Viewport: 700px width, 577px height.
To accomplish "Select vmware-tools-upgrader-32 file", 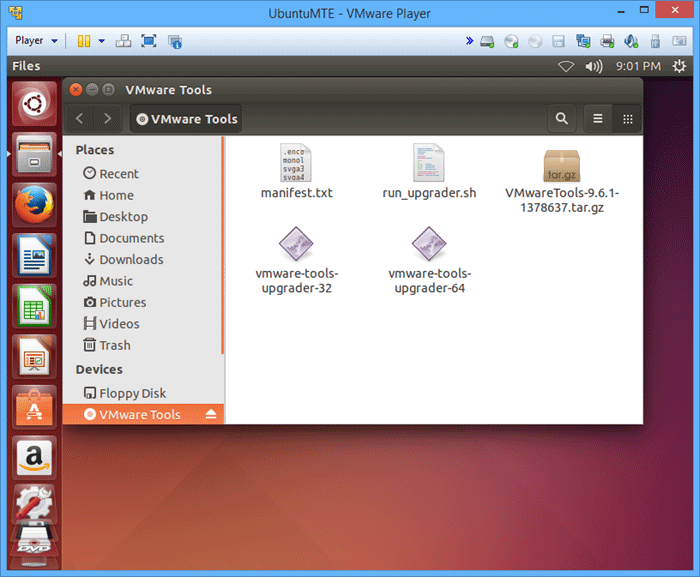I will tap(296, 260).
